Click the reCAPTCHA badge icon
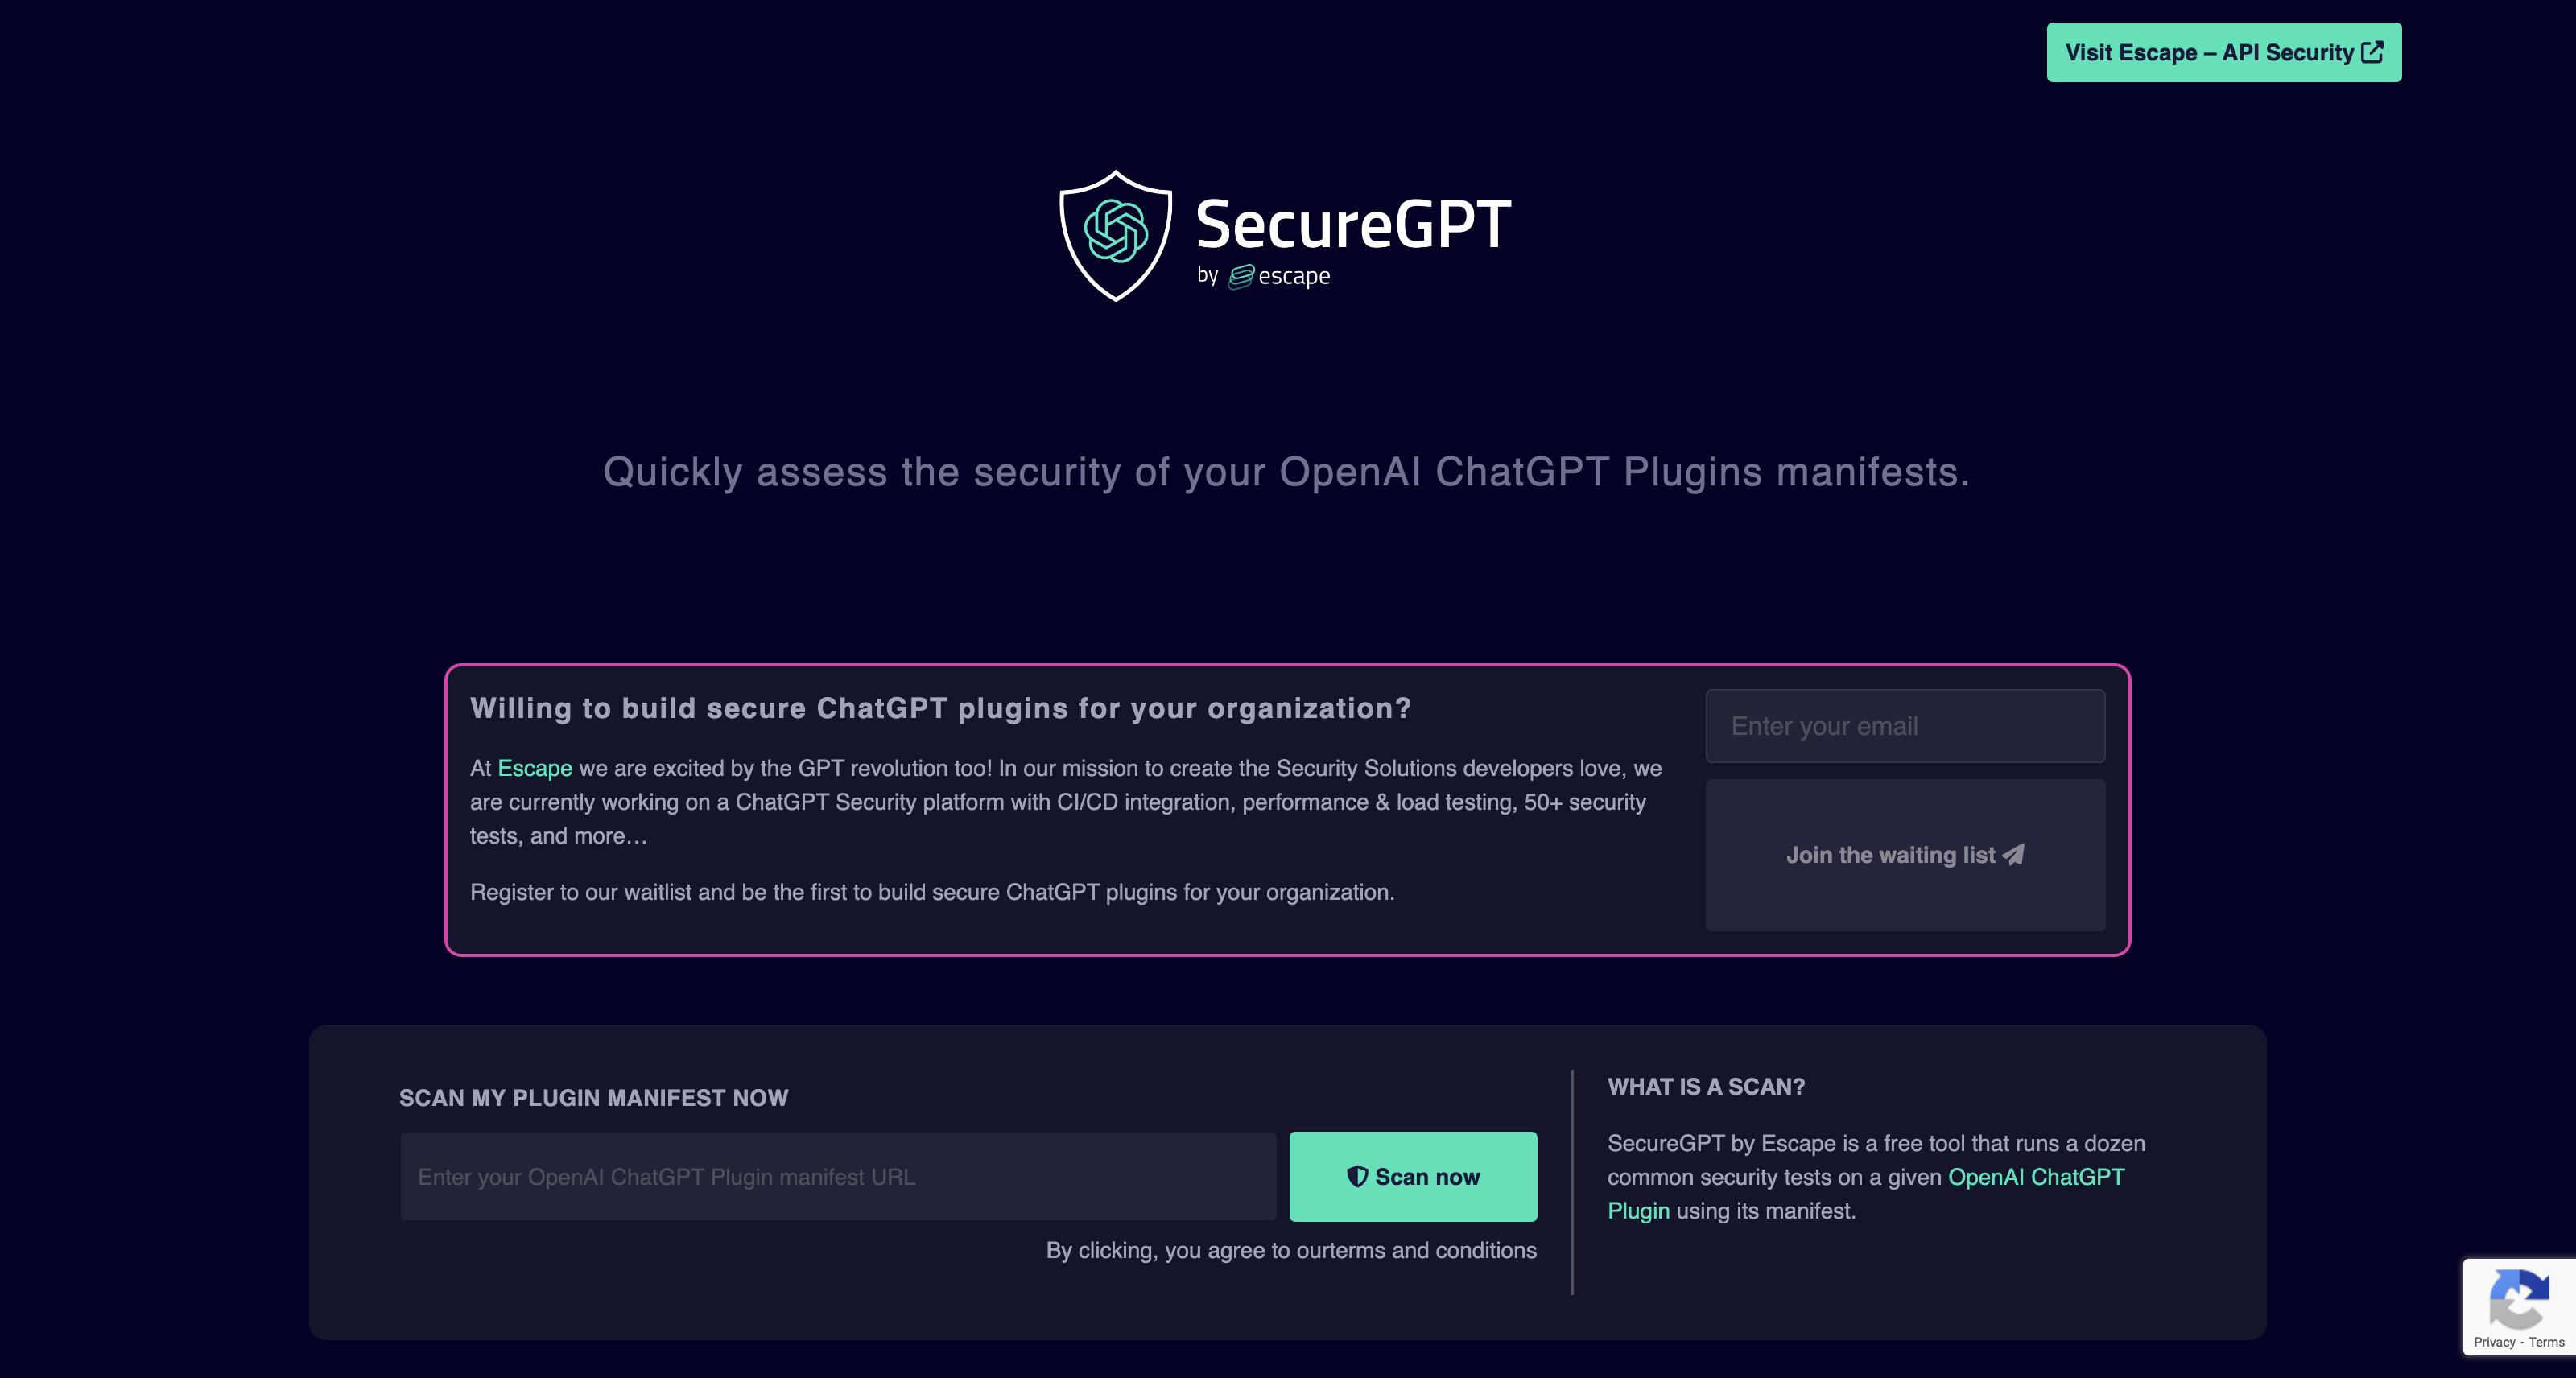 [x=2518, y=1298]
